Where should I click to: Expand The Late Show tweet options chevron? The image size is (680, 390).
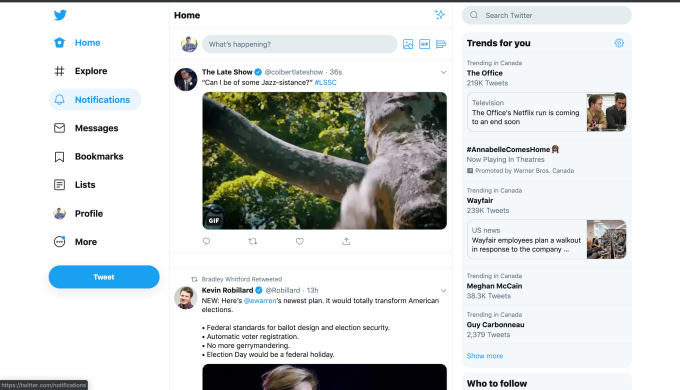443,72
